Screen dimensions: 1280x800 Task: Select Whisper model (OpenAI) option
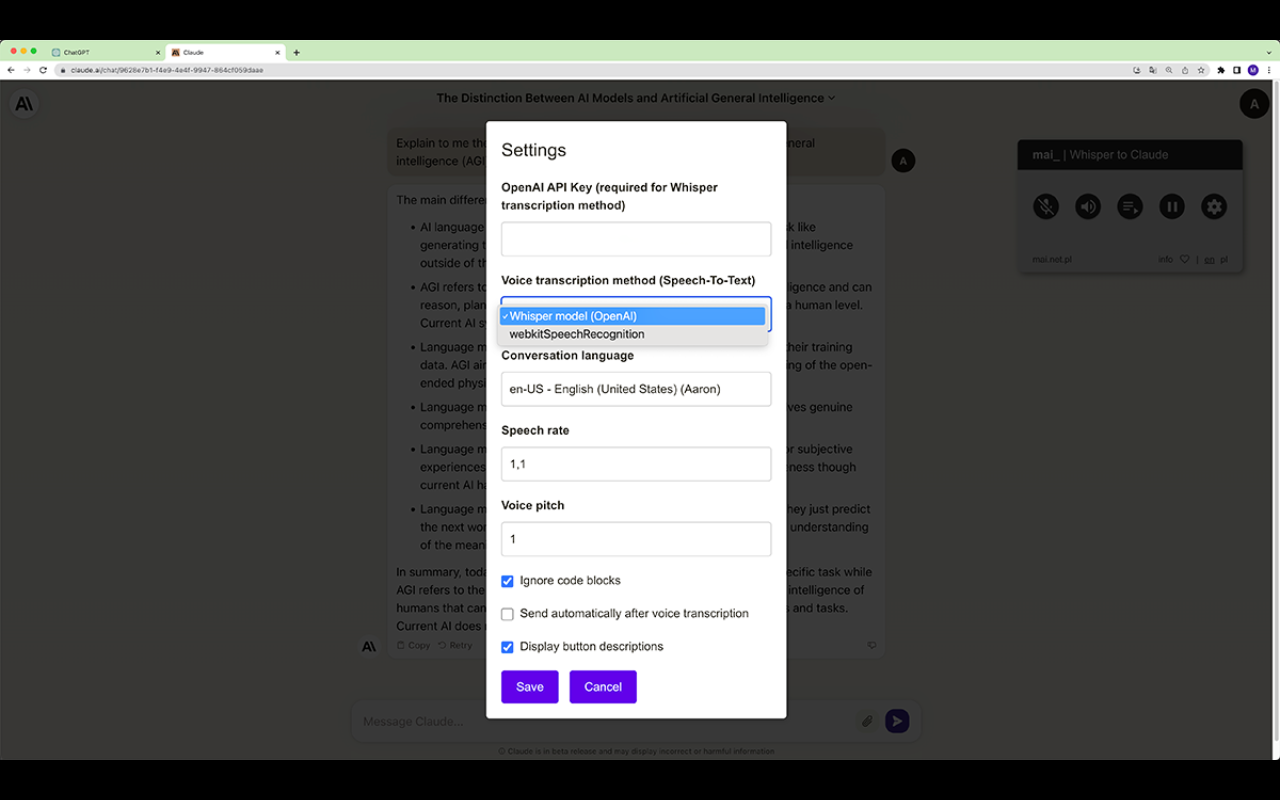coord(632,316)
